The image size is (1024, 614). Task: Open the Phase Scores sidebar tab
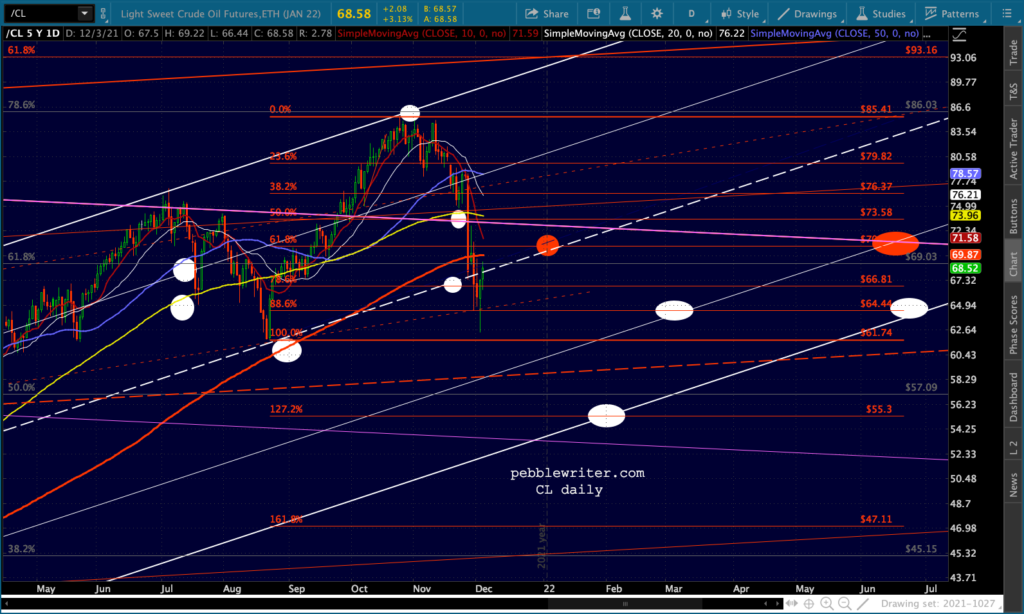pyautogui.click(x=1014, y=325)
